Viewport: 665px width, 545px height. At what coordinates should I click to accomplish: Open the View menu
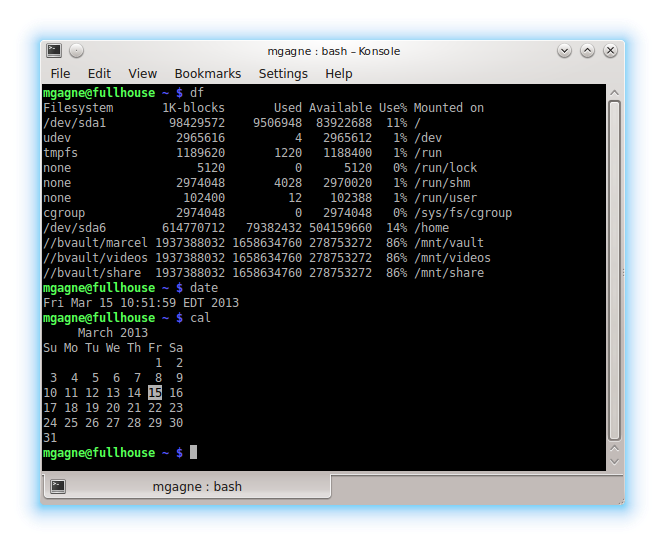pyautogui.click(x=142, y=74)
